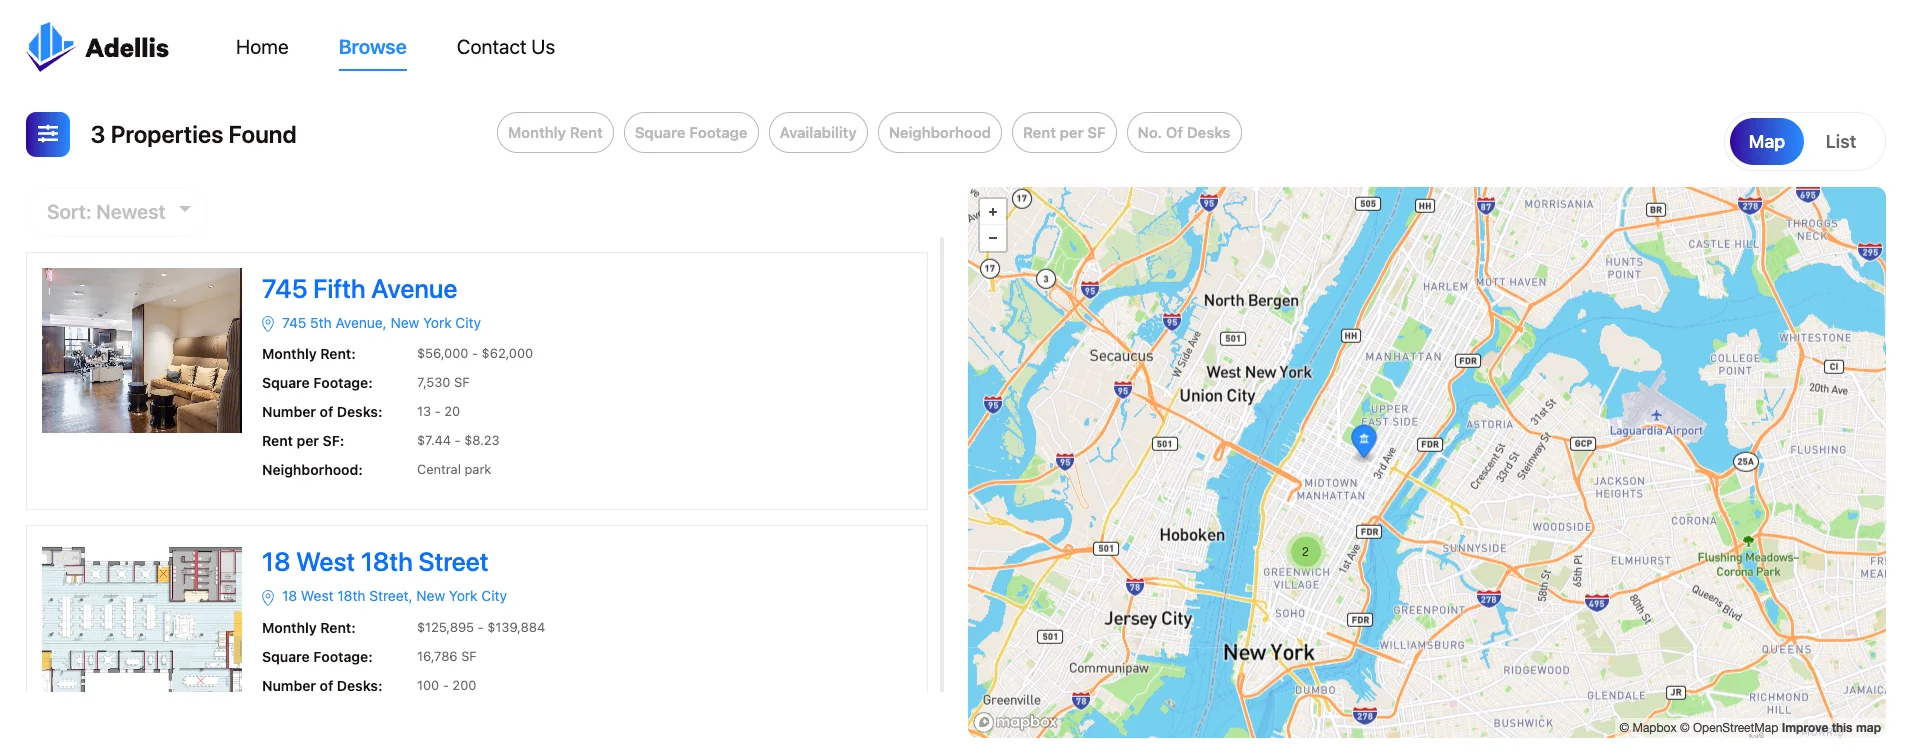Screen dimensions: 1912x754
Task: Open the 18 West 18th Street floorplan thumbnail
Action: (142, 619)
